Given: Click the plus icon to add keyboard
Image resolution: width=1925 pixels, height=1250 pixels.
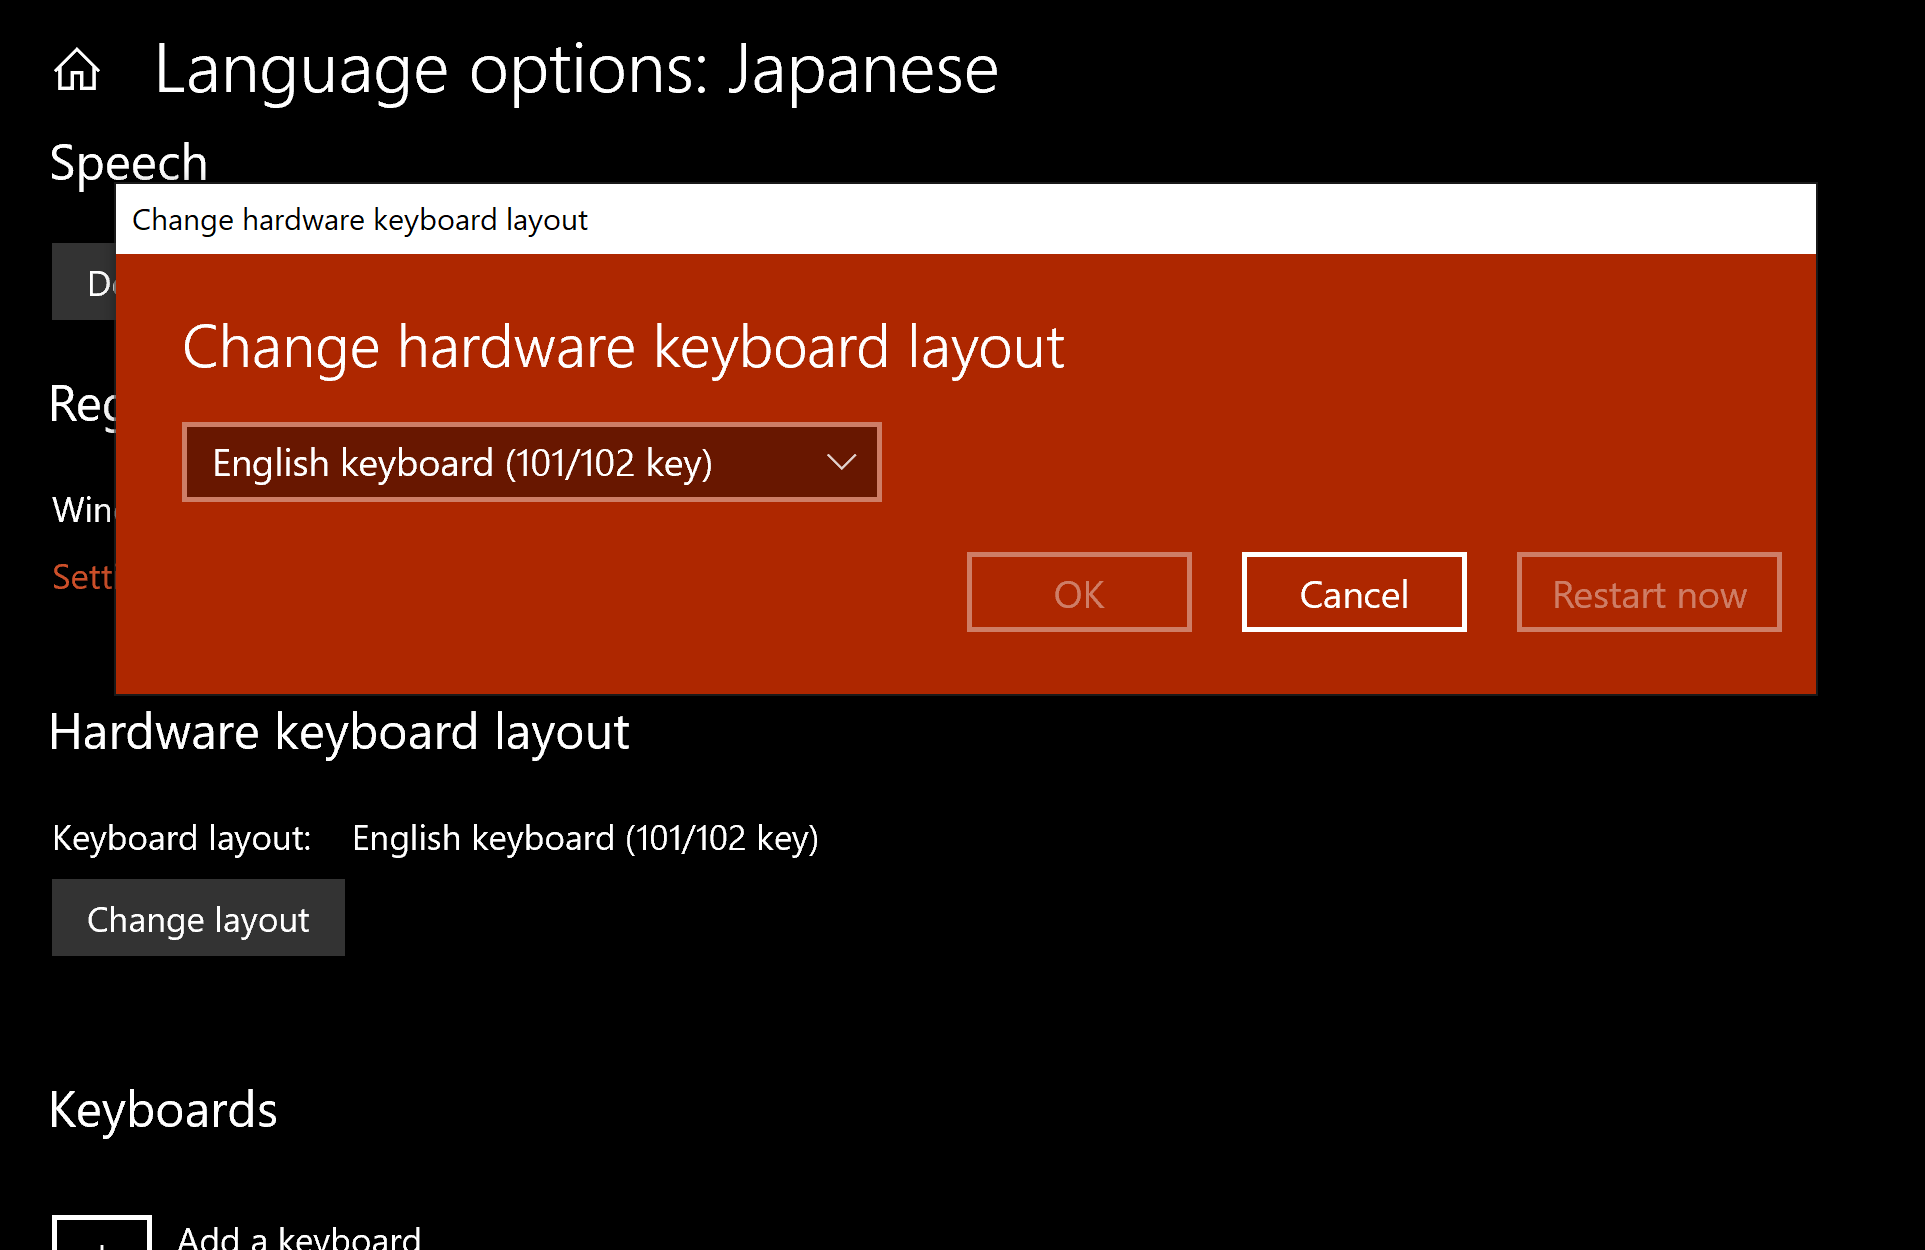Looking at the screenshot, I should [x=101, y=1236].
